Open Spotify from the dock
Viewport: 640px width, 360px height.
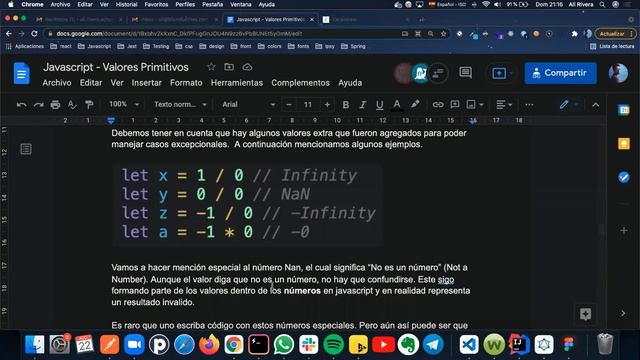tap(333, 345)
